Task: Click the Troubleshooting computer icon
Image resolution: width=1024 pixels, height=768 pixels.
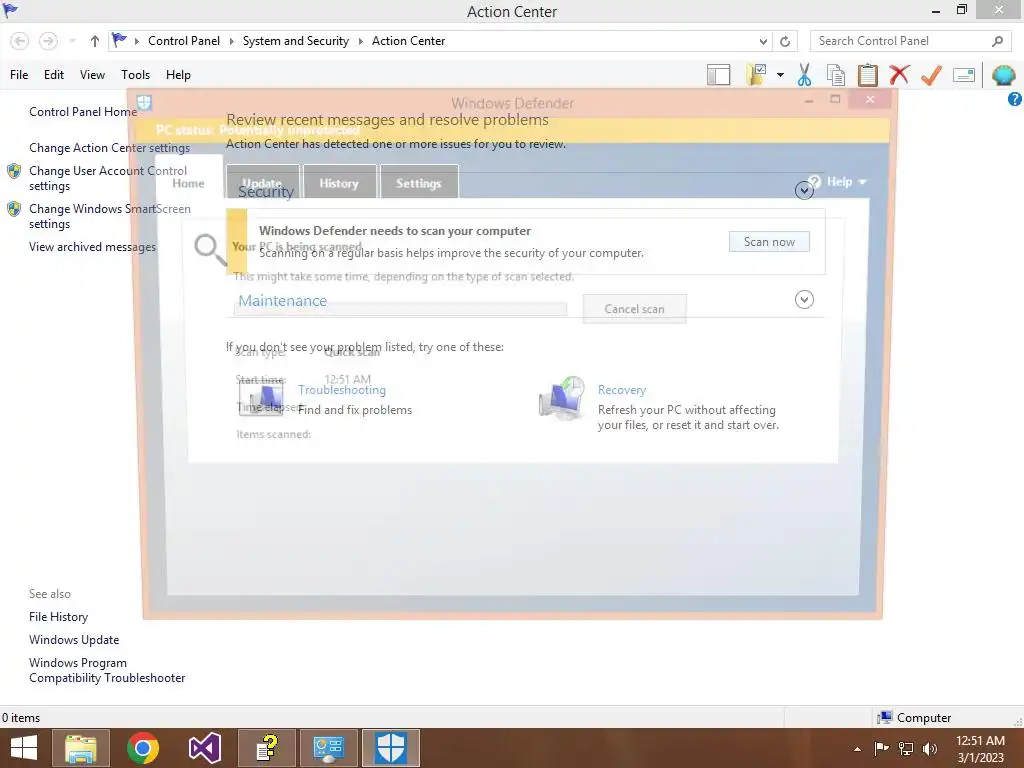Action: click(261, 397)
